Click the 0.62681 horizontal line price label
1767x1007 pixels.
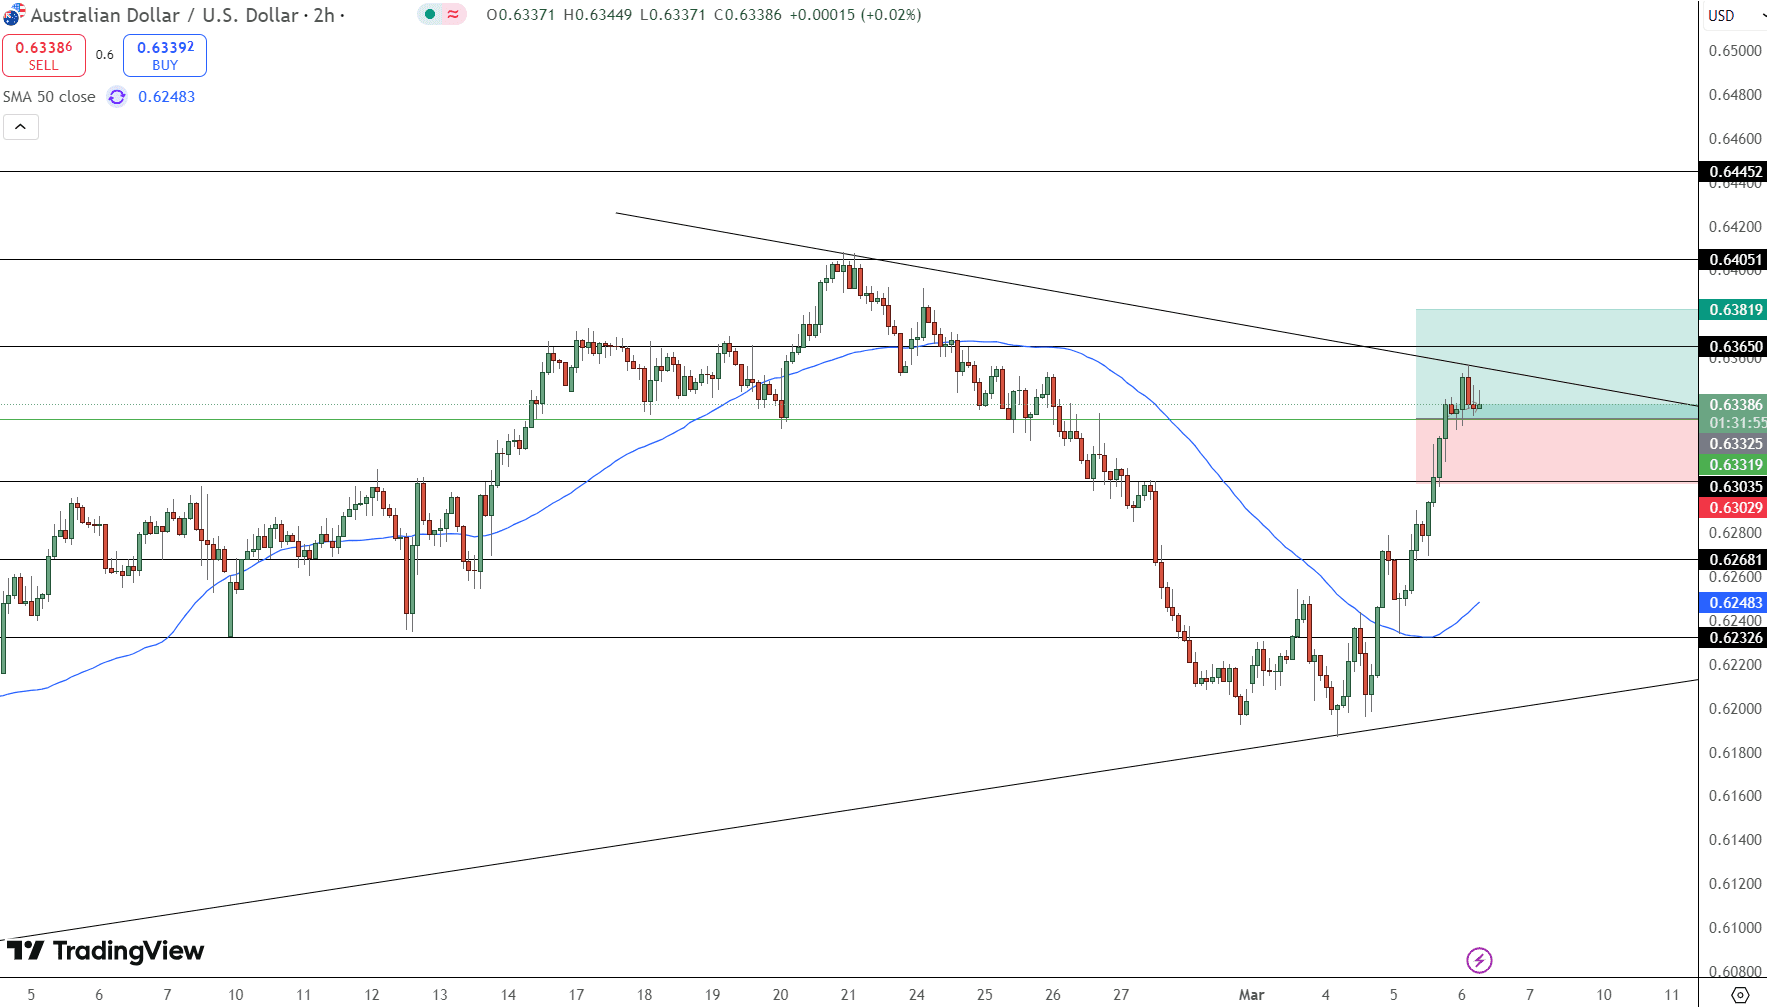pos(1735,560)
